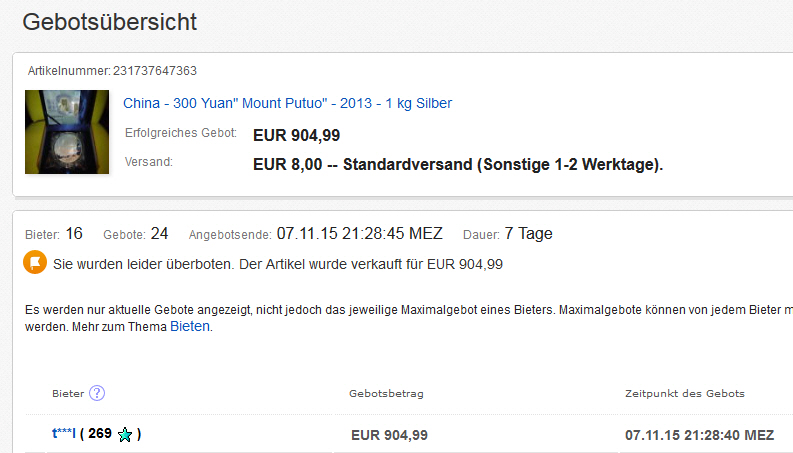The image size is (793, 453).
Task: Click the Gebote count 24
Action: pos(159,234)
